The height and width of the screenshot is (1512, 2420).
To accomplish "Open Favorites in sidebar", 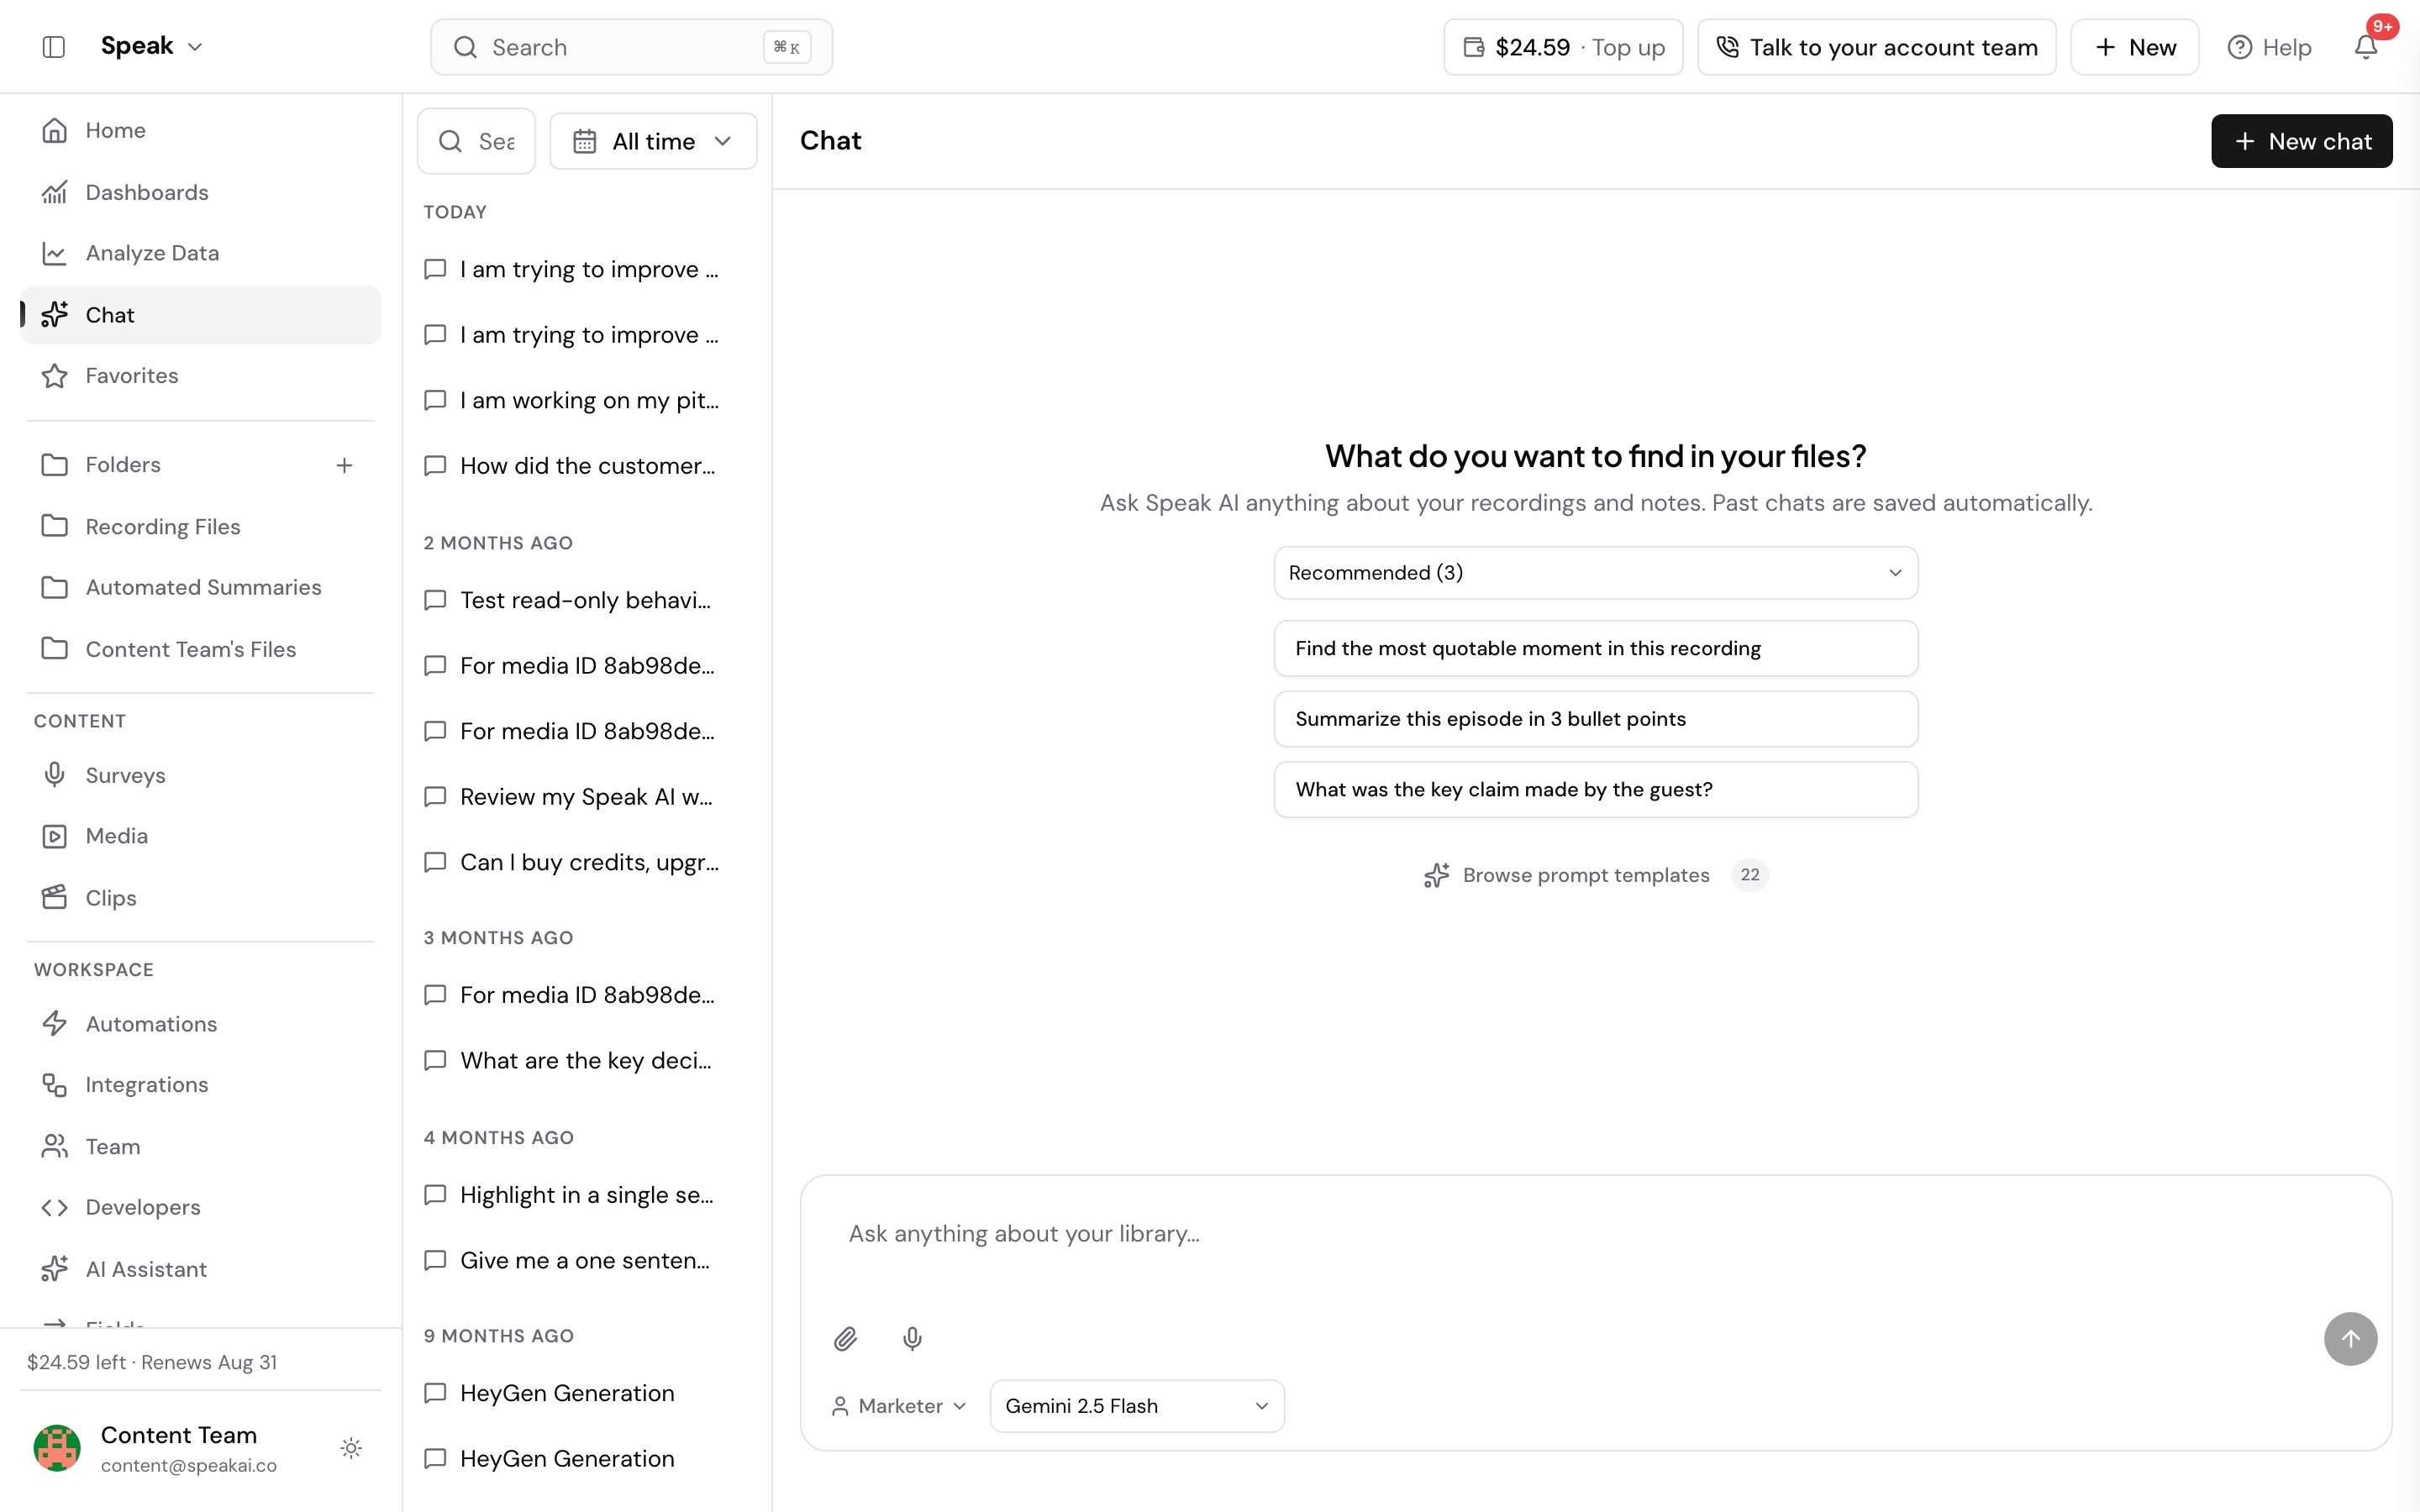I will pos(200,376).
